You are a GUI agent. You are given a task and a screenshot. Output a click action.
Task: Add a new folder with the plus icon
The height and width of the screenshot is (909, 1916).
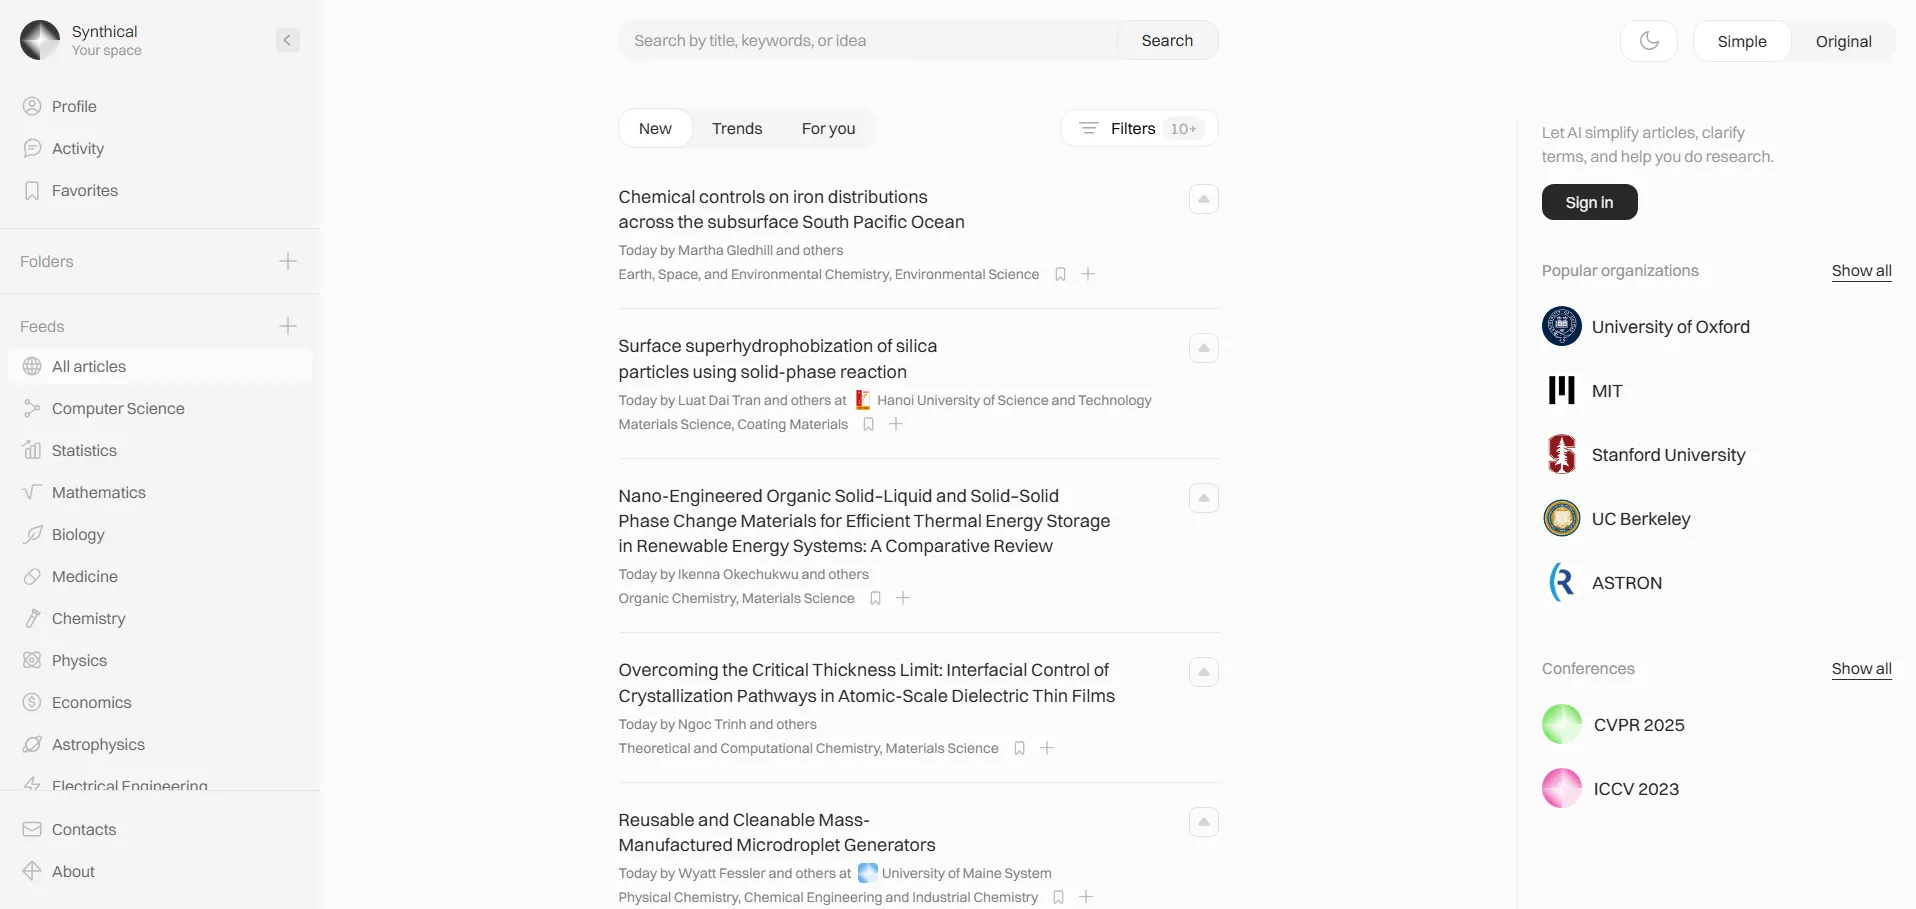[x=288, y=261]
